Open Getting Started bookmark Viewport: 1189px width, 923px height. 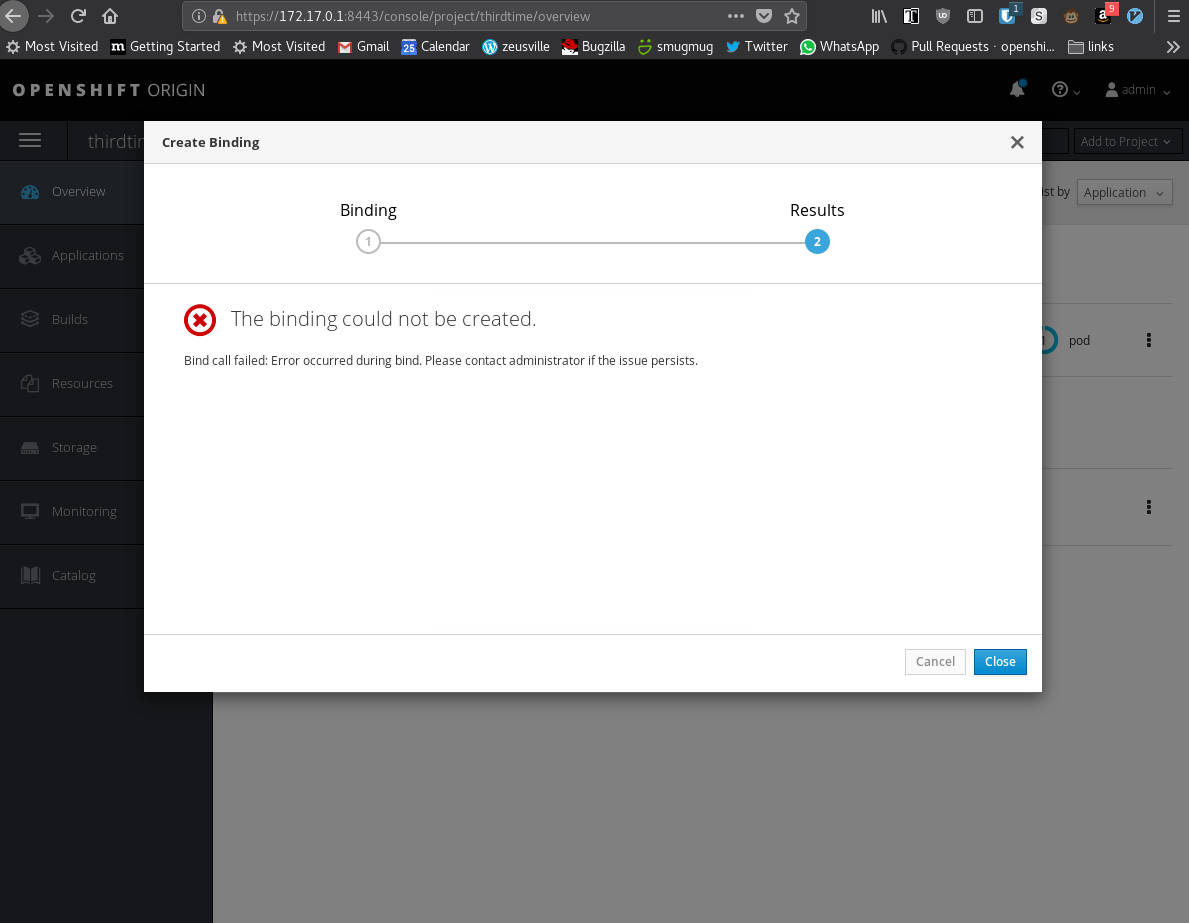(x=165, y=47)
